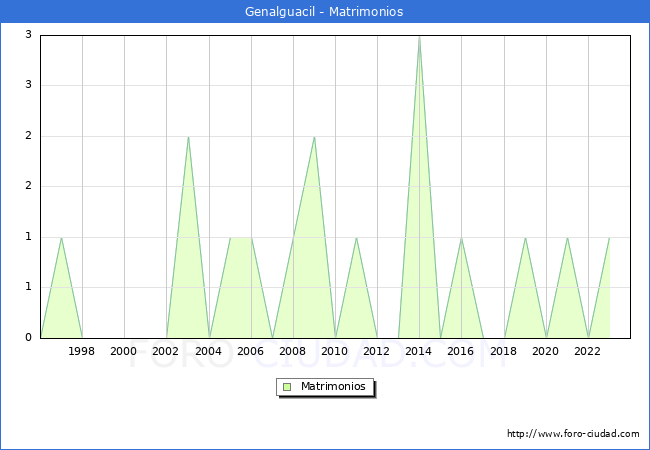Click the 2019 peak data point
The height and width of the screenshot is (450, 650).
point(525,237)
